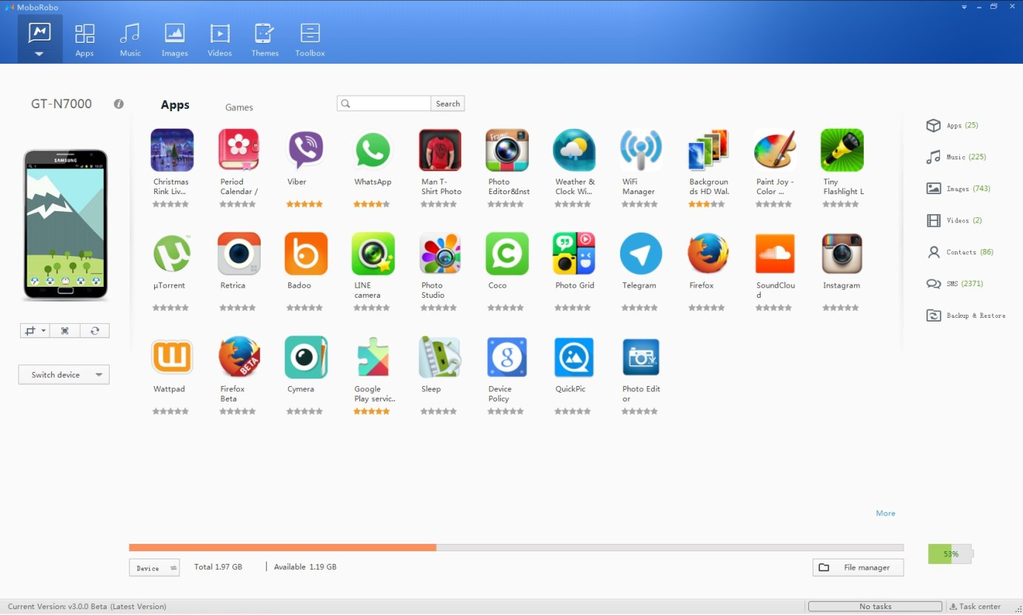The image size is (1023, 615).
Task: Select the Instagram app icon
Action: pos(842,254)
